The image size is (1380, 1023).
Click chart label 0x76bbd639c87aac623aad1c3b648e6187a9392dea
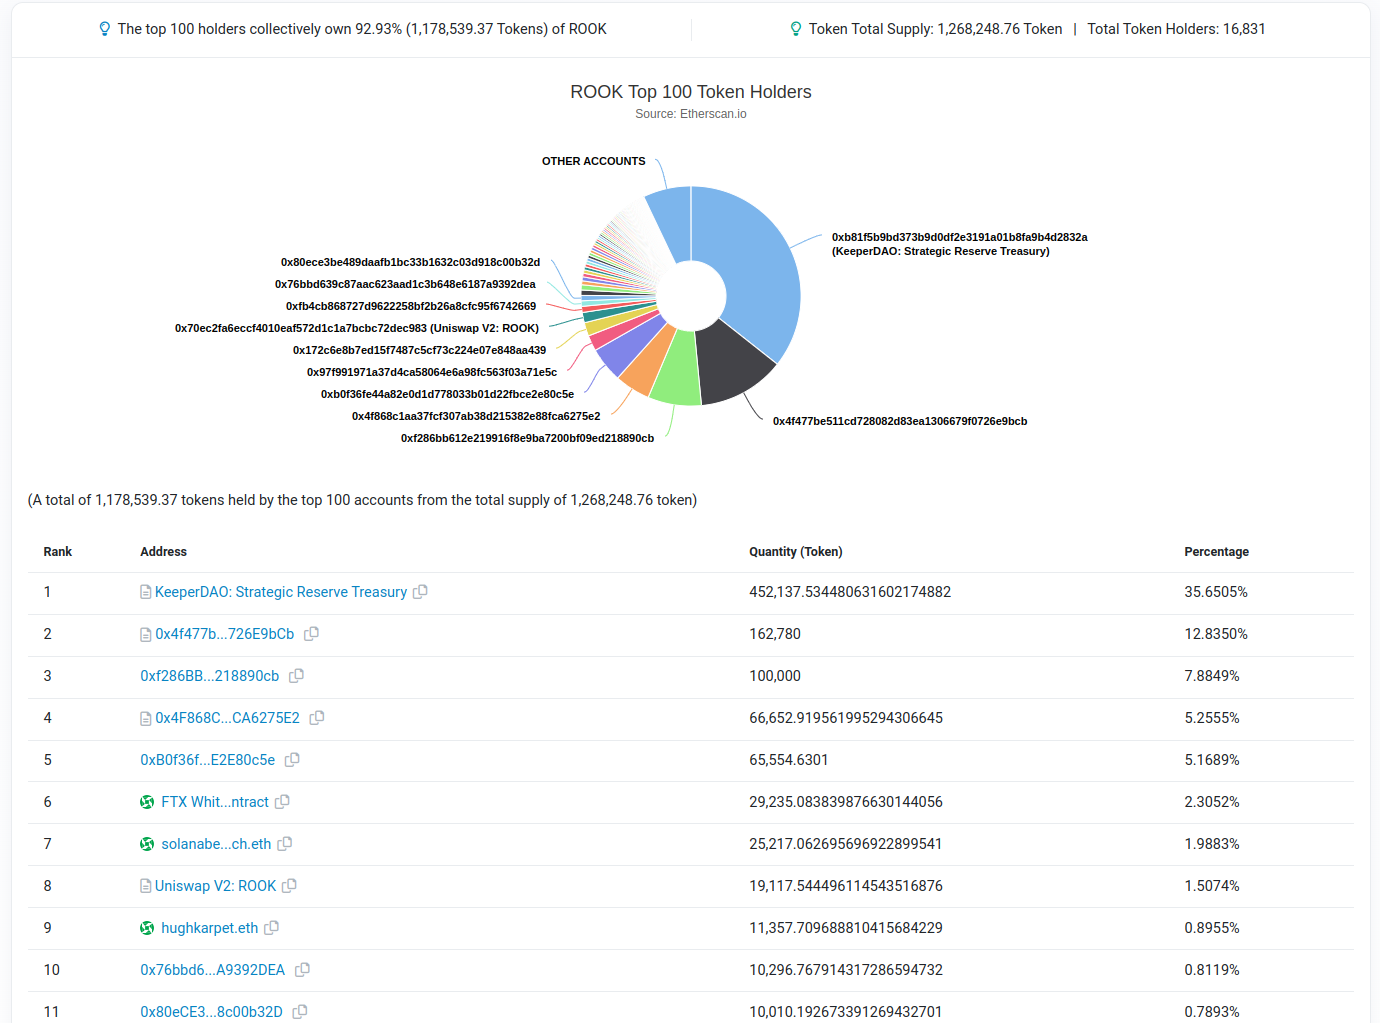pyautogui.click(x=405, y=284)
